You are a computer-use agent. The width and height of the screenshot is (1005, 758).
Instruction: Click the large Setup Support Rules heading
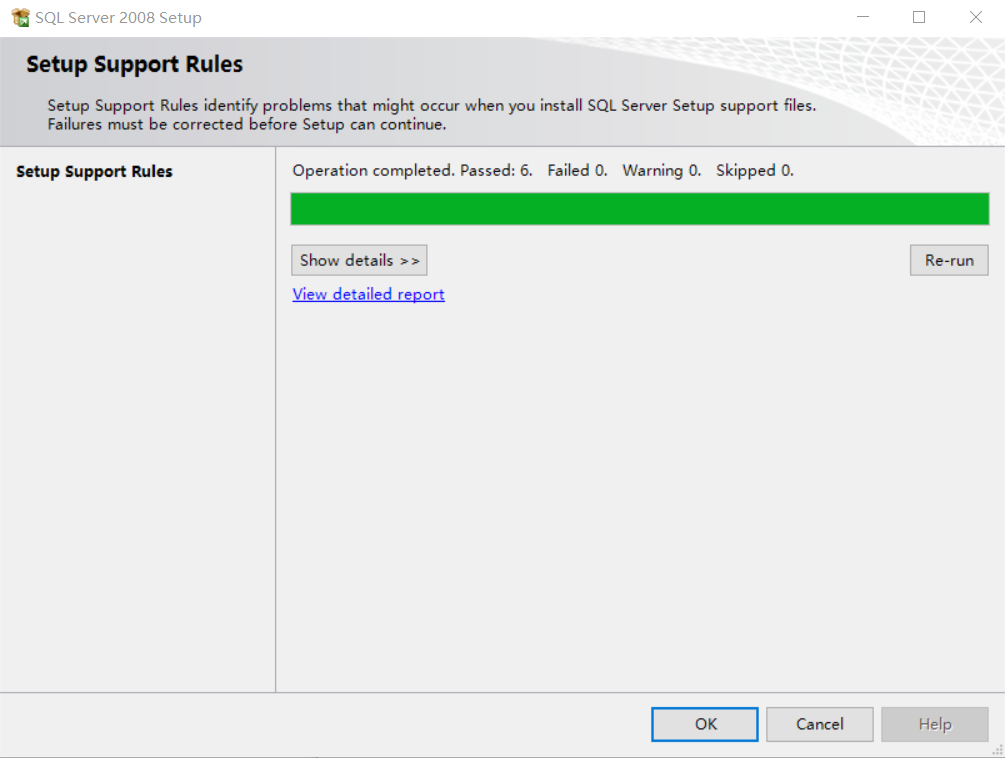[135, 64]
